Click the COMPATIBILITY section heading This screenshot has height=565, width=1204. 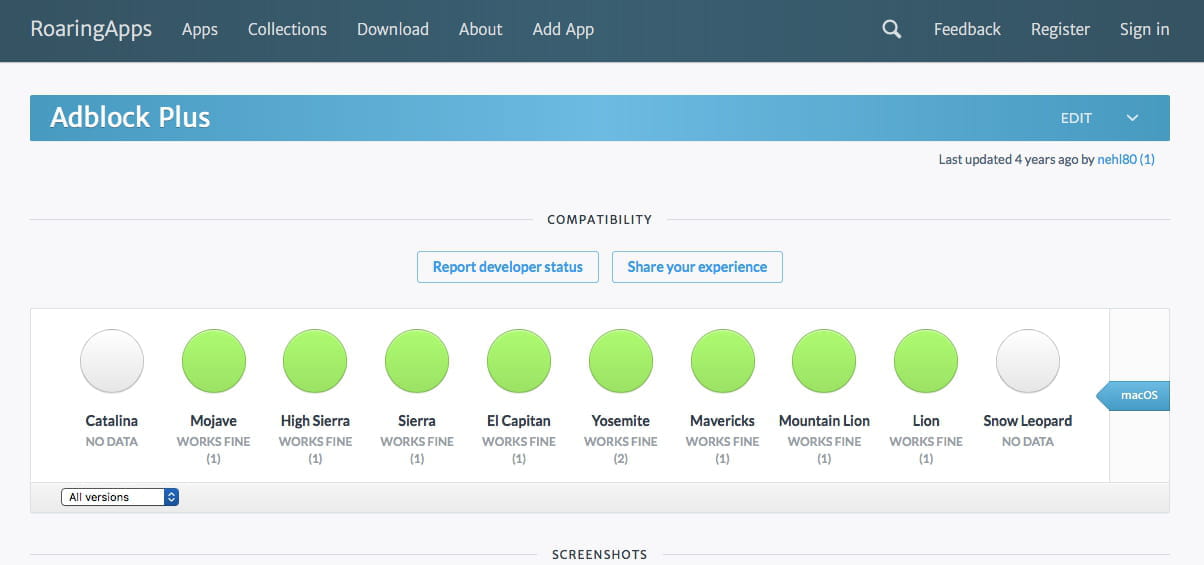(x=600, y=219)
